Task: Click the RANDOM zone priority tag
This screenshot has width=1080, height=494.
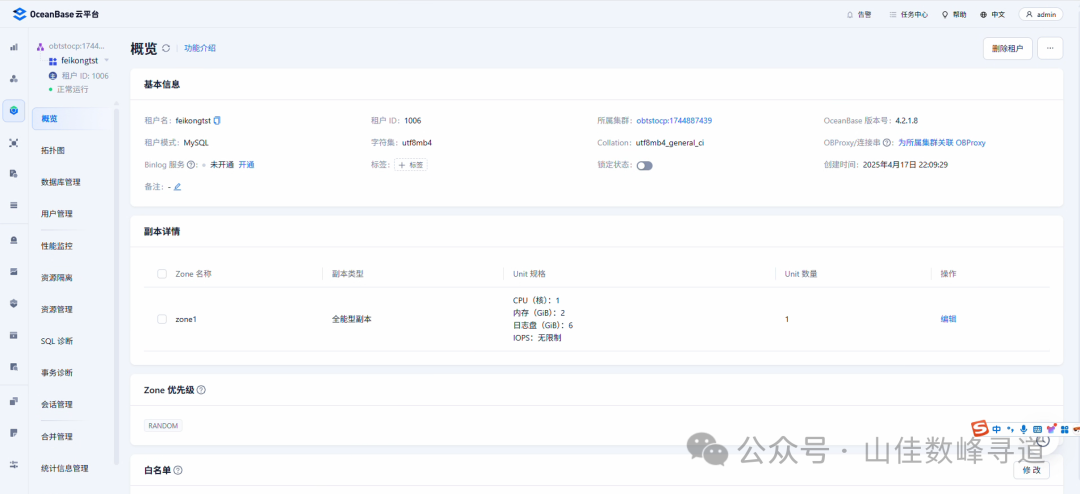Action: pos(163,426)
